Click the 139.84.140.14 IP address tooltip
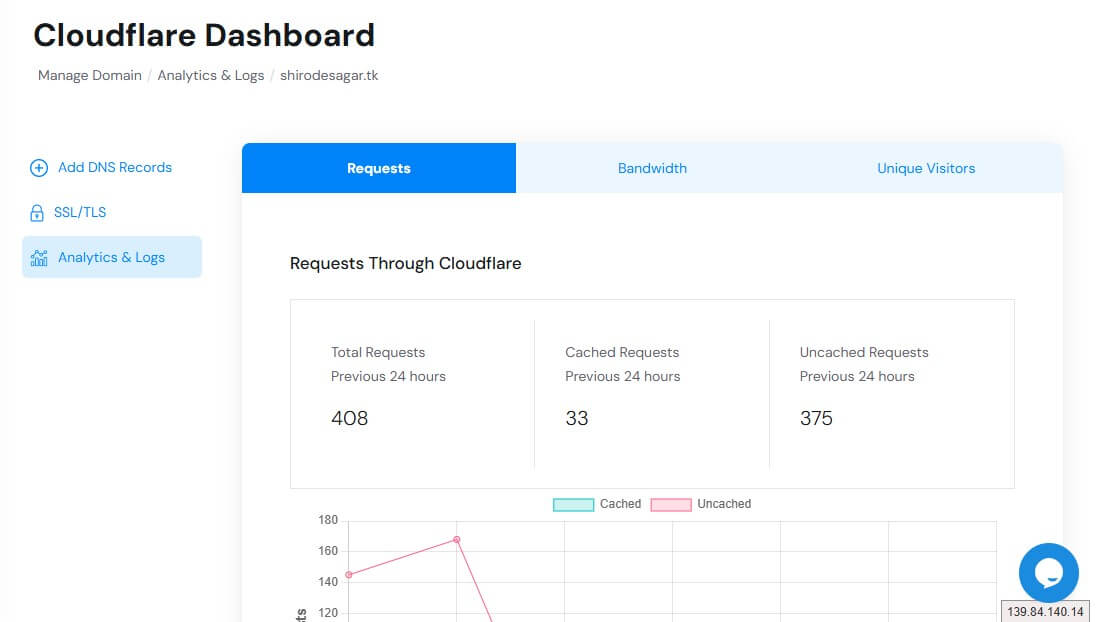The width and height of the screenshot is (1100, 622). coord(1045,611)
